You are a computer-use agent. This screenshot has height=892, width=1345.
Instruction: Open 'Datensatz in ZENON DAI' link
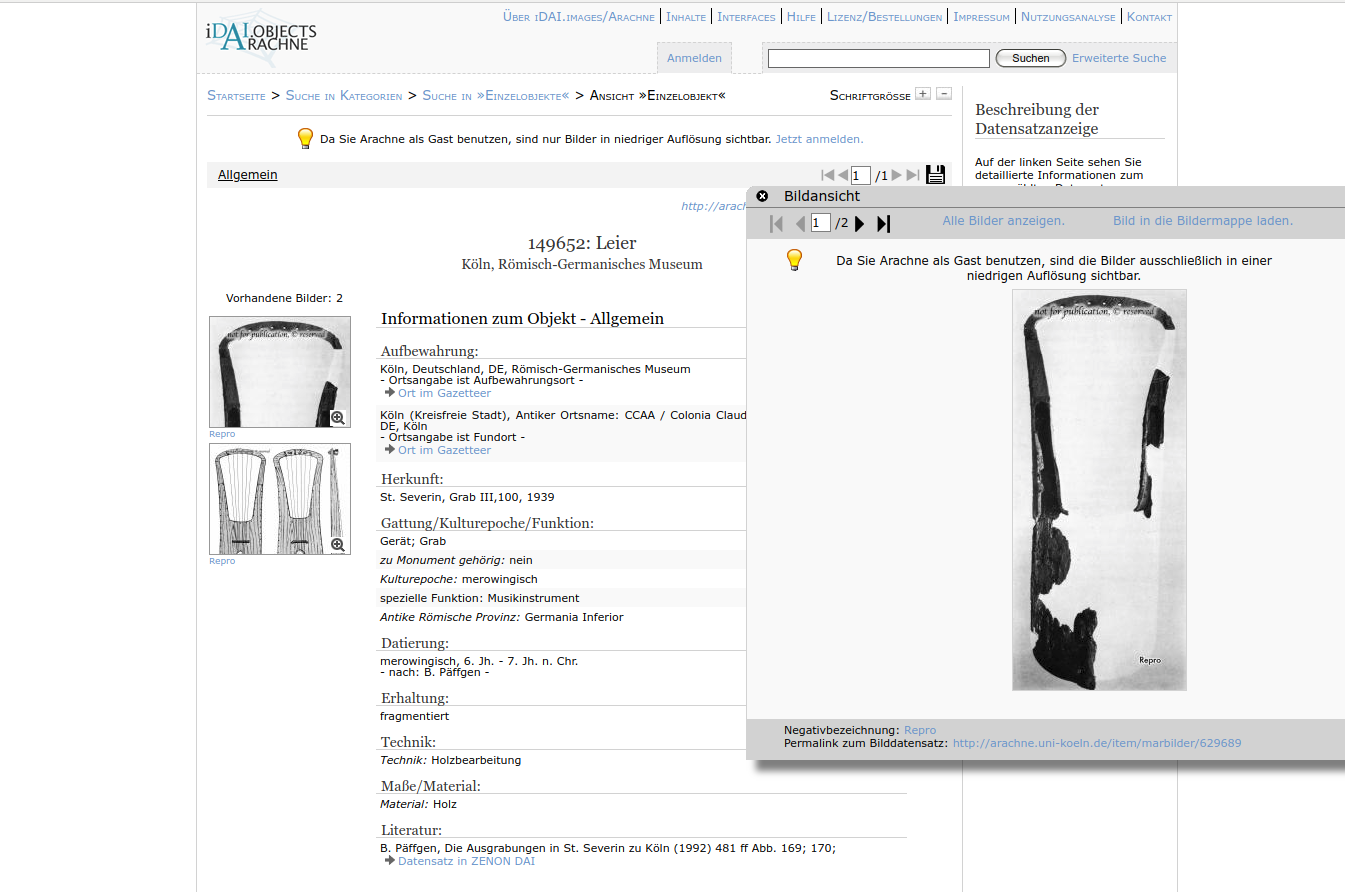[466, 861]
